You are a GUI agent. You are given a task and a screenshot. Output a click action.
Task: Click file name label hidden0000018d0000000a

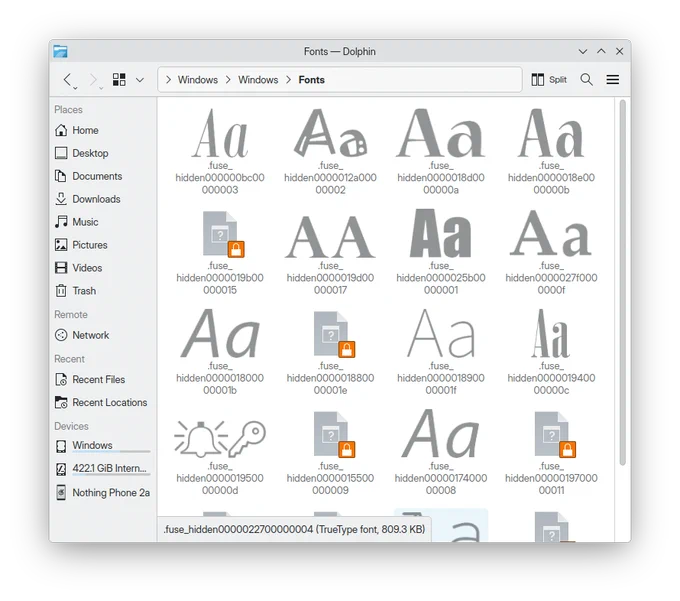tap(441, 178)
